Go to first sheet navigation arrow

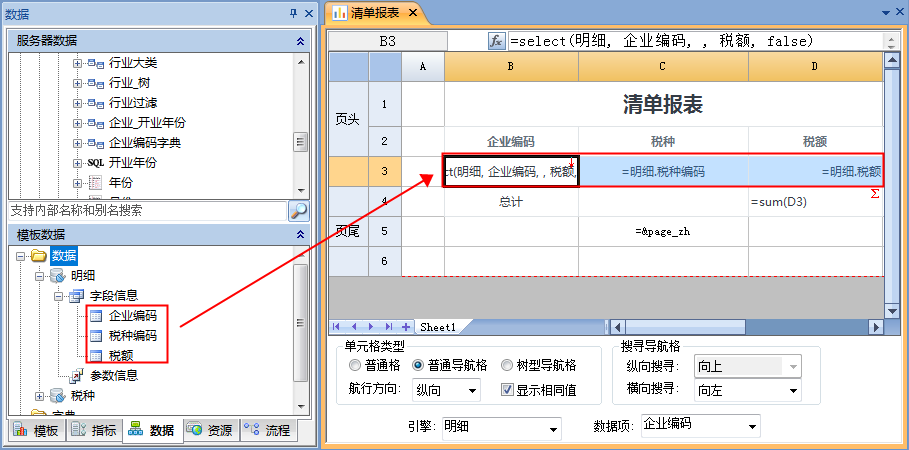point(337,327)
